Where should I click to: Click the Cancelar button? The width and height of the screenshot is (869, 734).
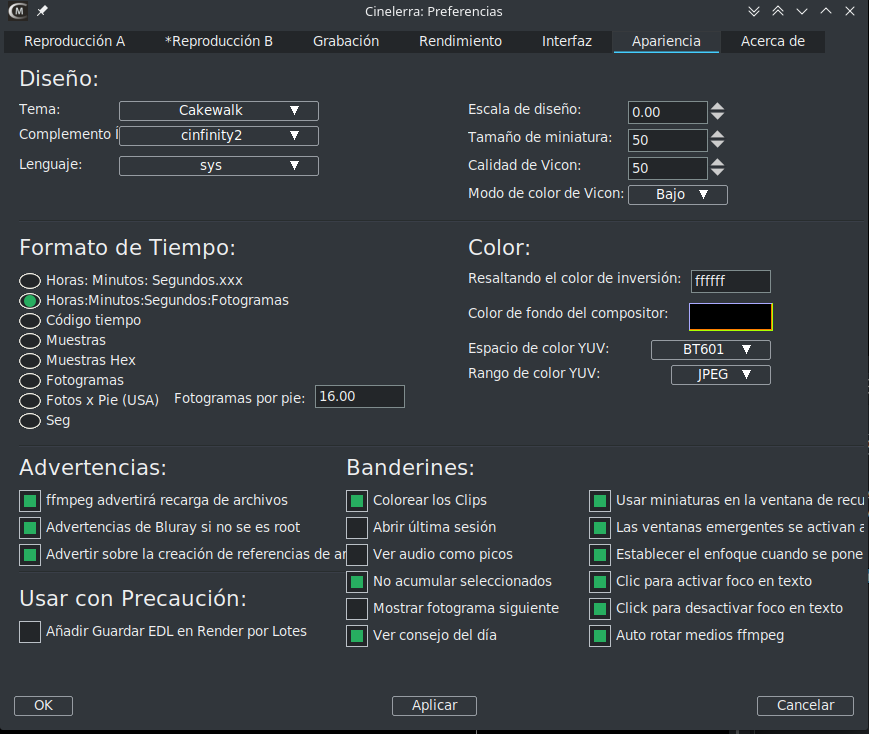tap(804, 705)
